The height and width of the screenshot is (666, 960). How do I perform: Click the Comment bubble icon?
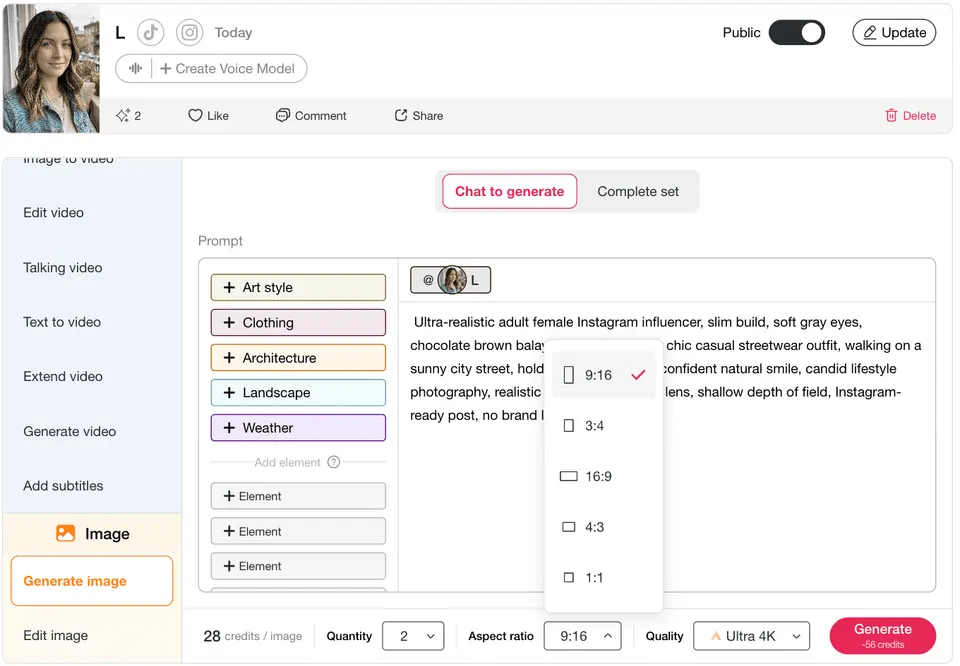(x=282, y=115)
